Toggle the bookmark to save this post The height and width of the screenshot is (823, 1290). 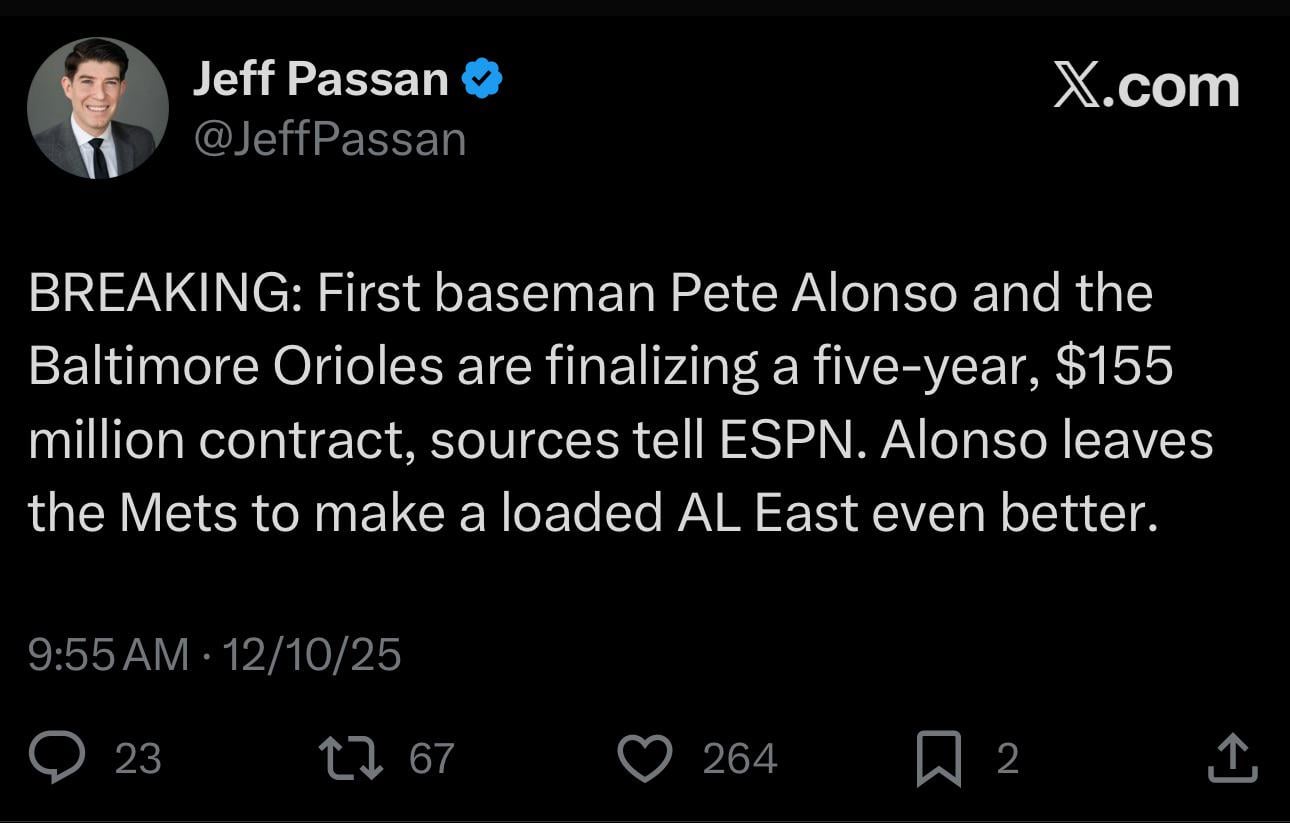[938, 757]
